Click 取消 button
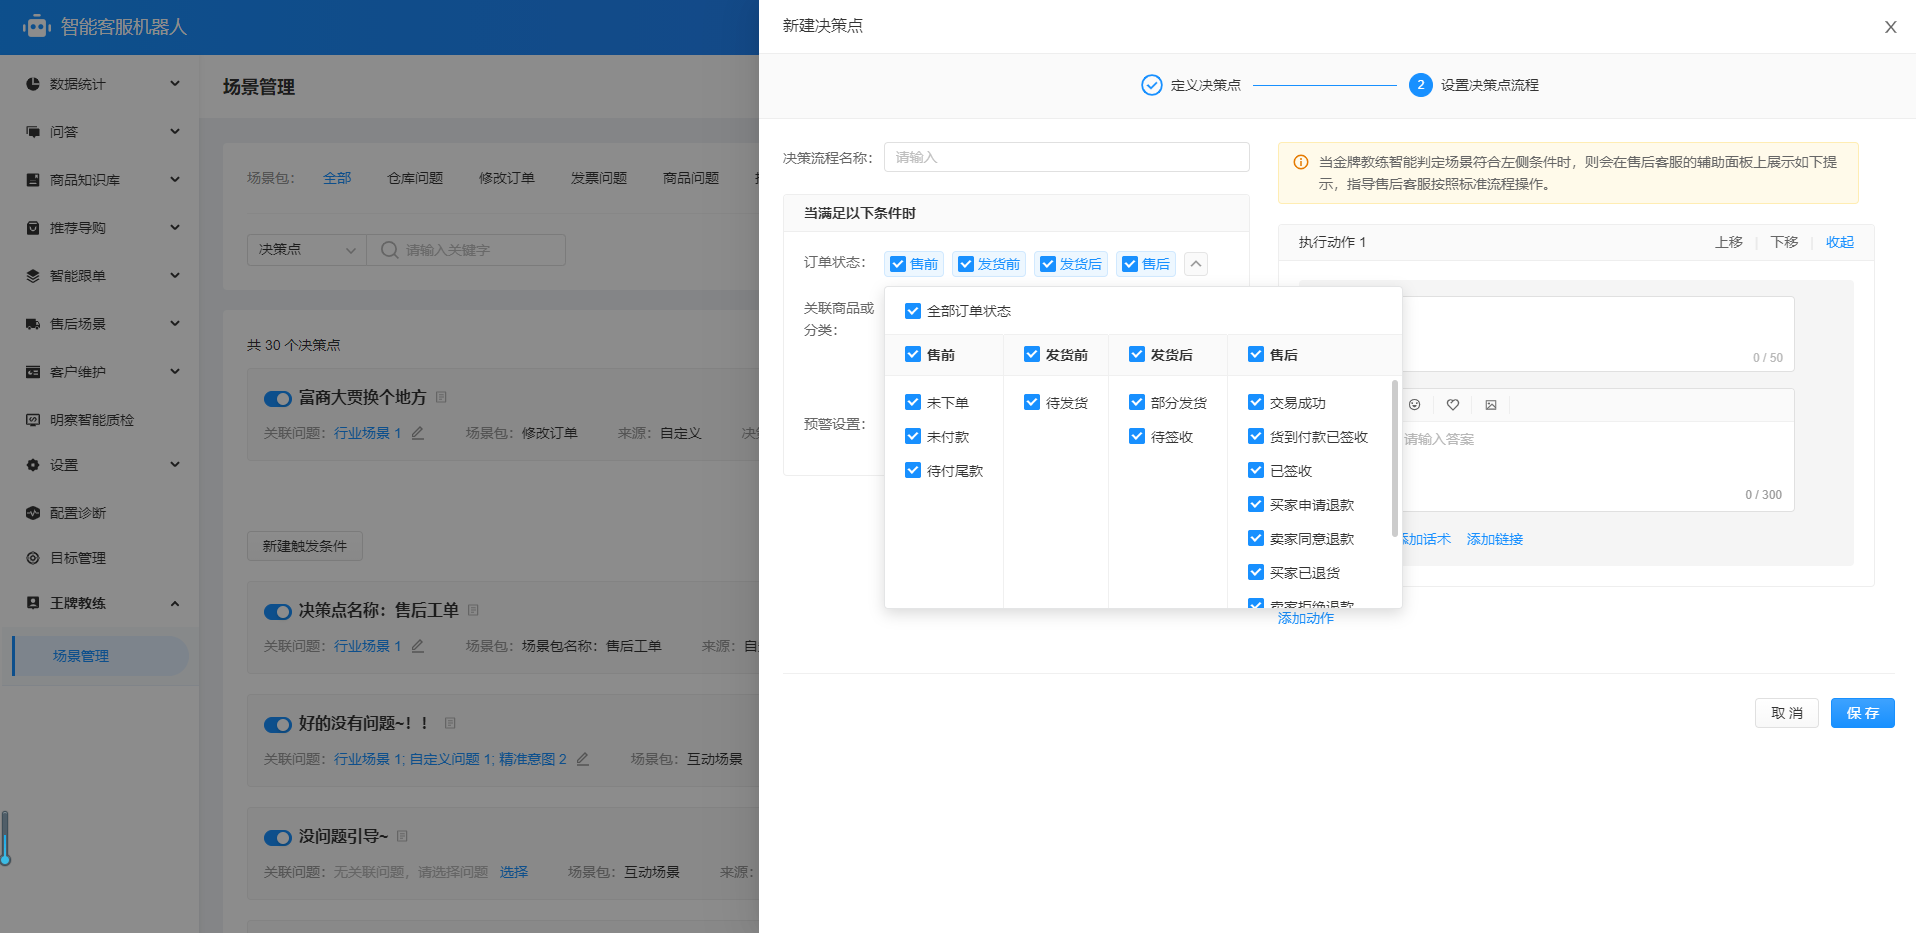 coord(1786,713)
